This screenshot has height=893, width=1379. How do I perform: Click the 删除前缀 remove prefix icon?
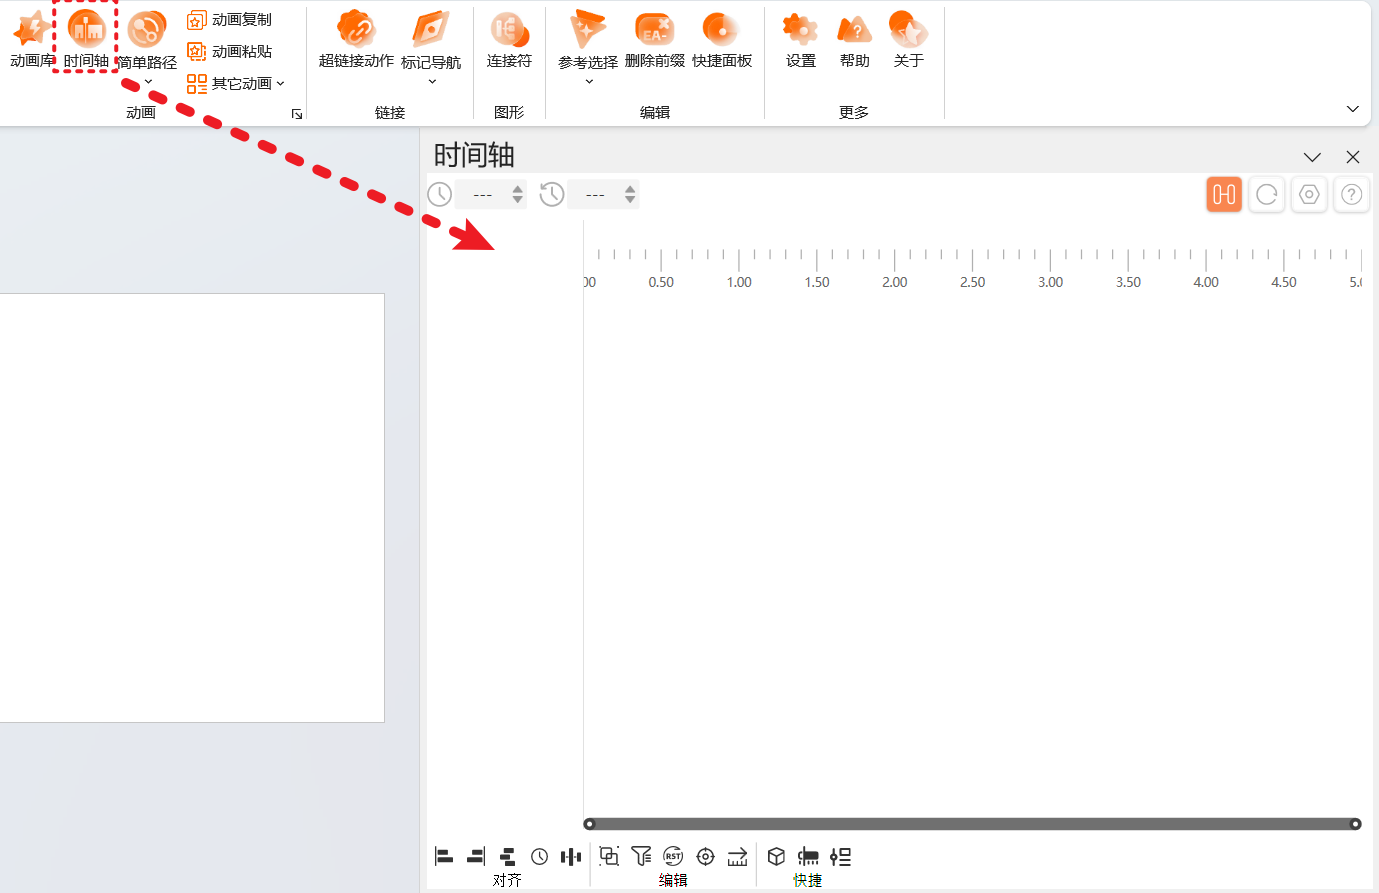(654, 38)
